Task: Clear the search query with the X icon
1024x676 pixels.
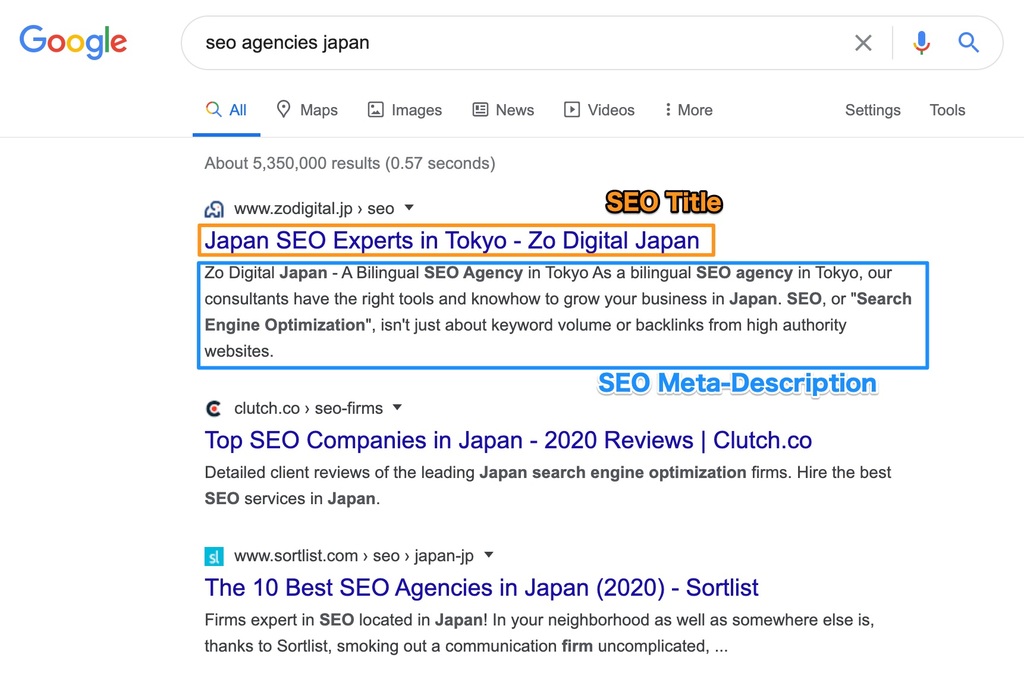Action: 863,42
